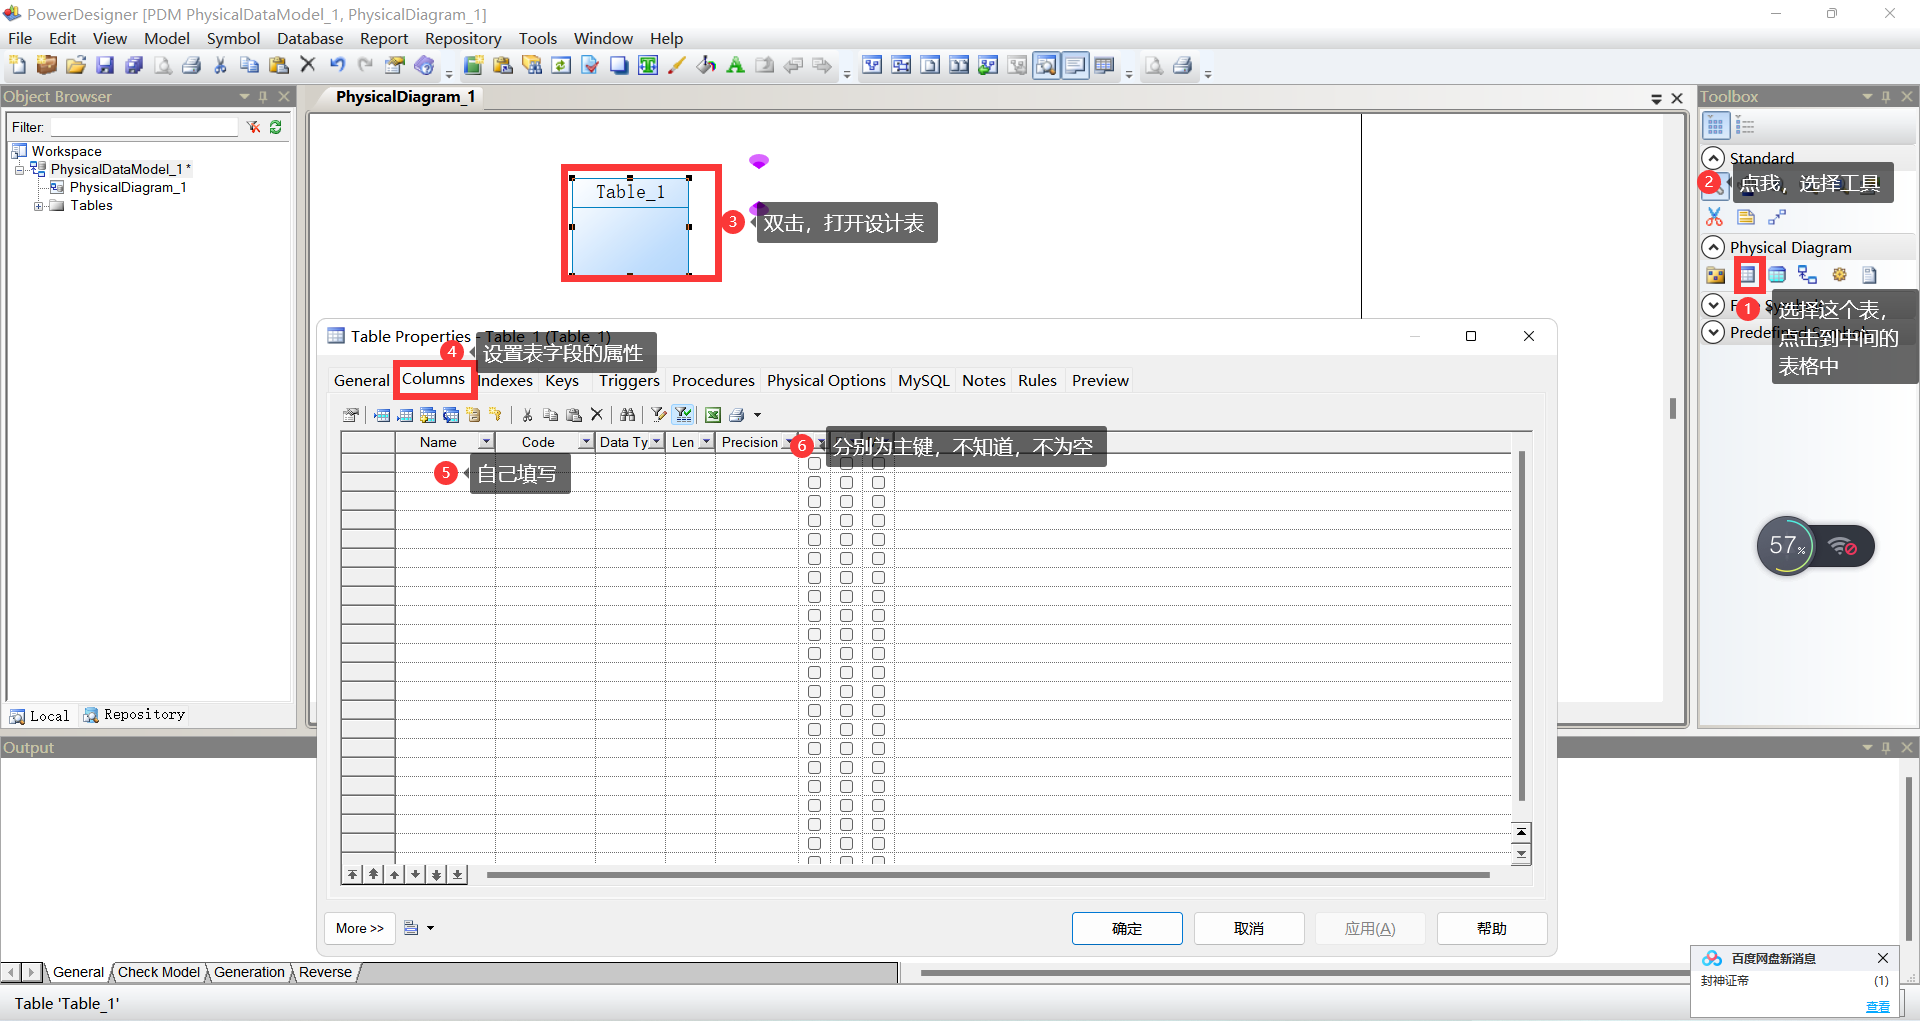This screenshot has width=1920, height=1021.
Task: Switch to the Indexes tab
Action: (x=505, y=381)
